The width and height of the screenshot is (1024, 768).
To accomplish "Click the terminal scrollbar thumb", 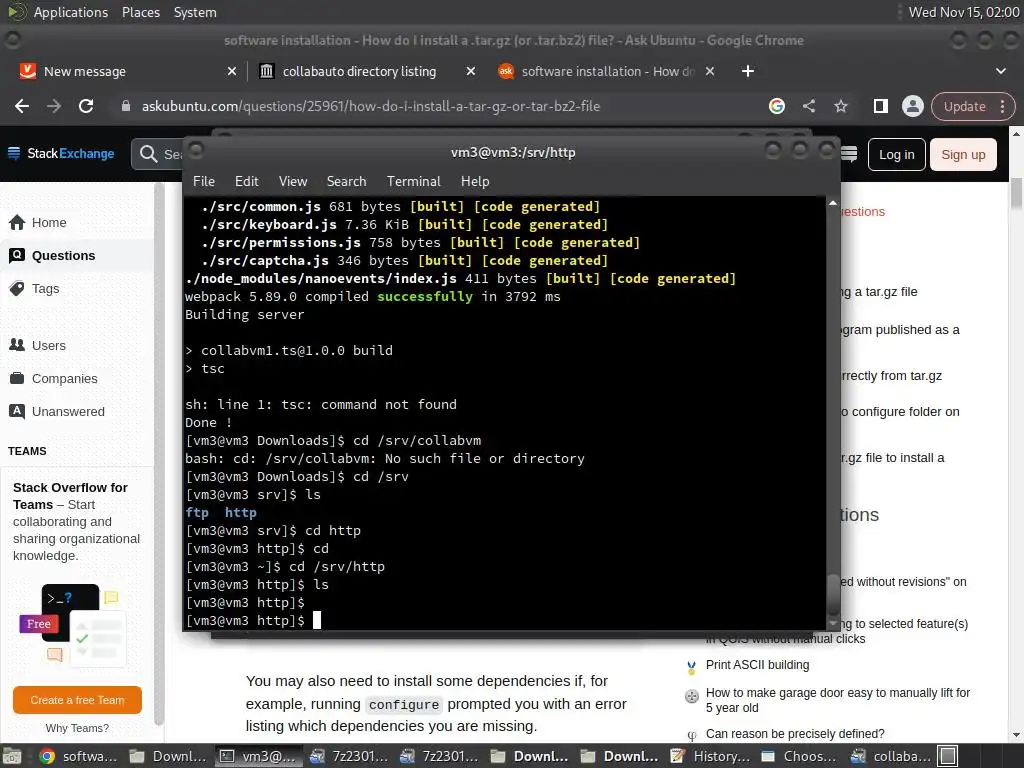I will pyautogui.click(x=833, y=595).
